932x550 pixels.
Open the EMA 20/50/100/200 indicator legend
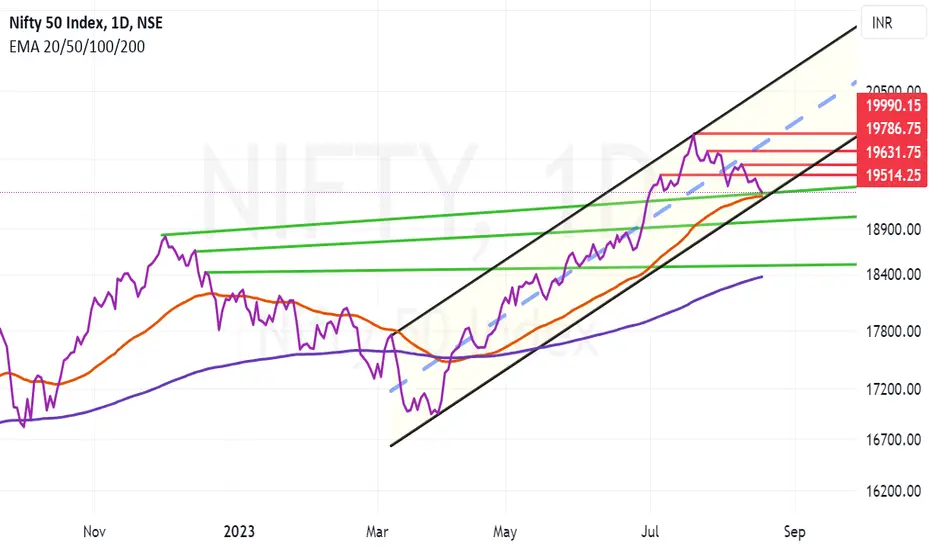(77, 46)
